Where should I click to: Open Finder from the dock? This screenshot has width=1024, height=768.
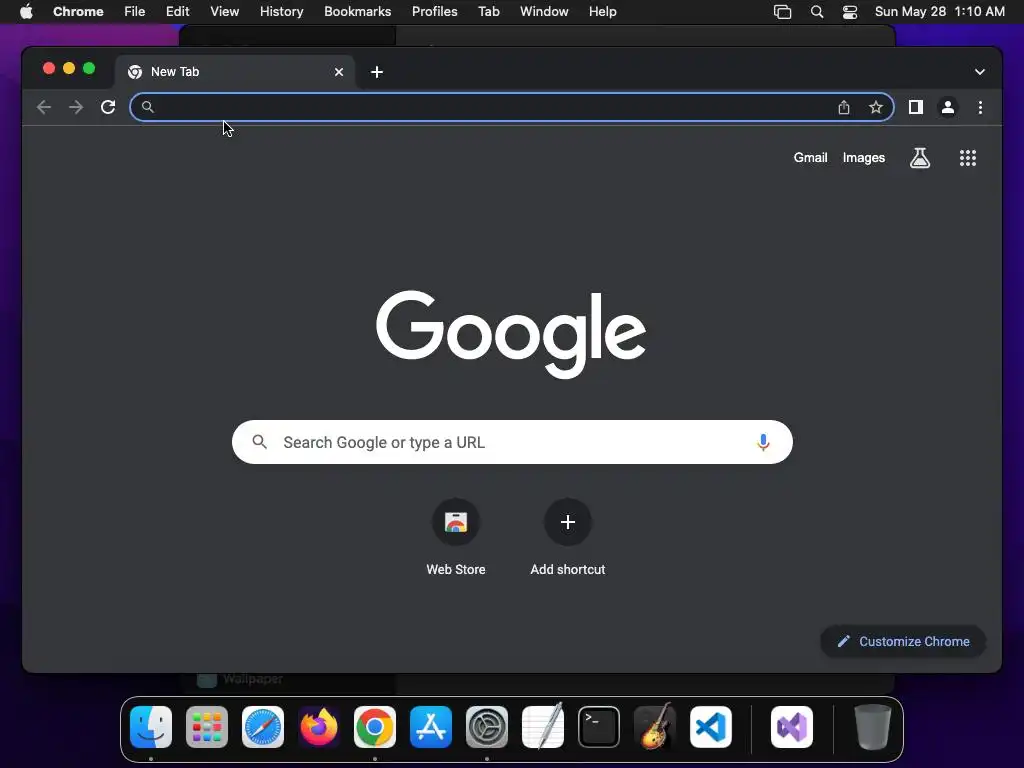pyautogui.click(x=151, y=727)
